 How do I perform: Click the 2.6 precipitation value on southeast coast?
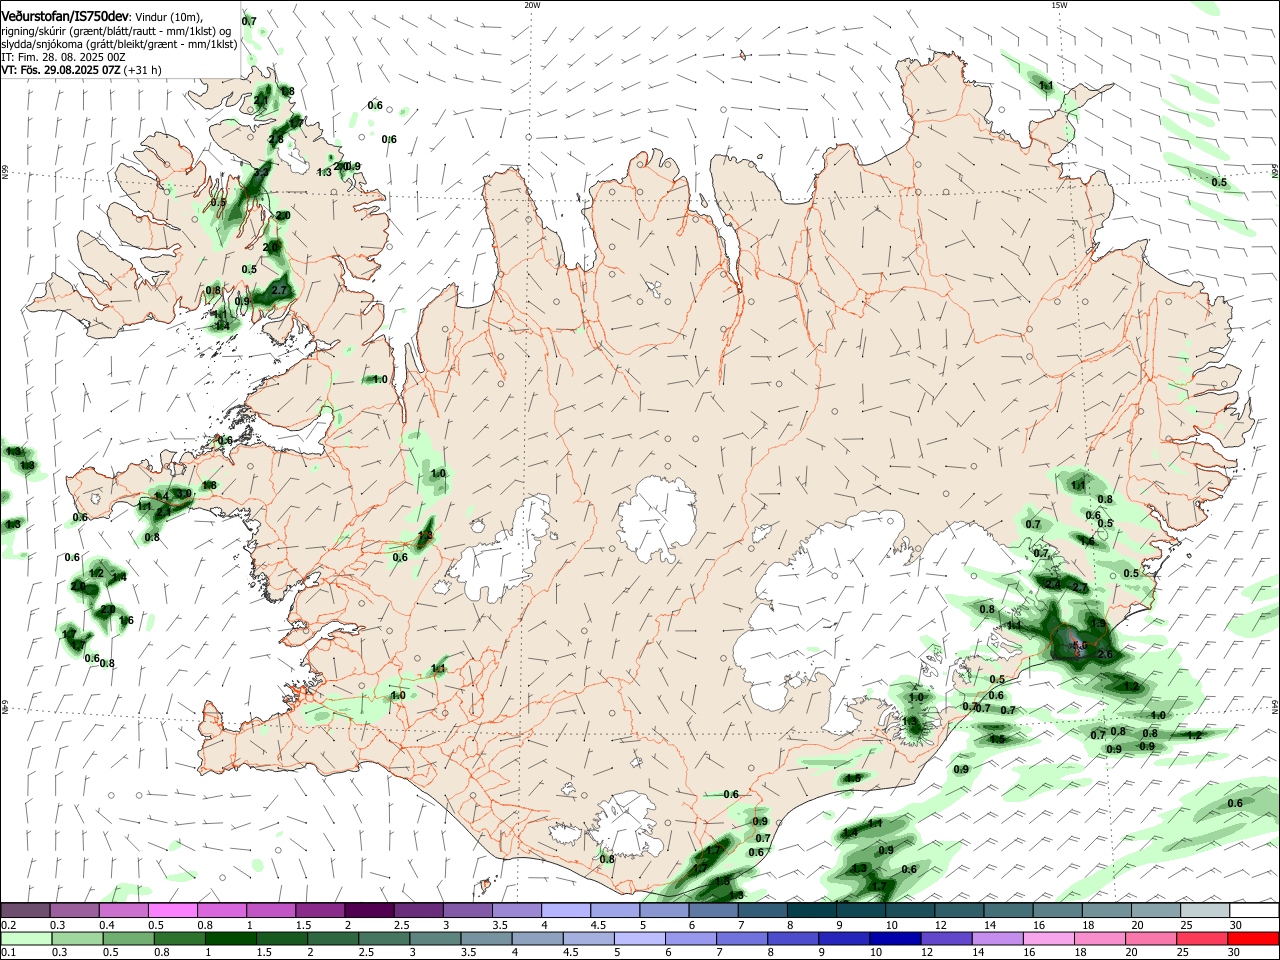point(1105,655)
